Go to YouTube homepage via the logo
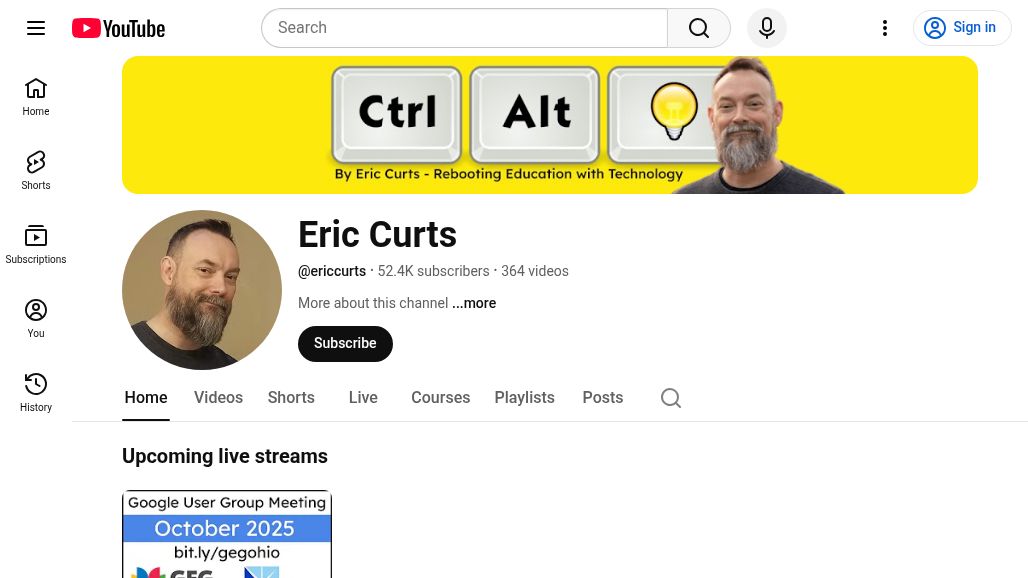 (x=117, y=27)
